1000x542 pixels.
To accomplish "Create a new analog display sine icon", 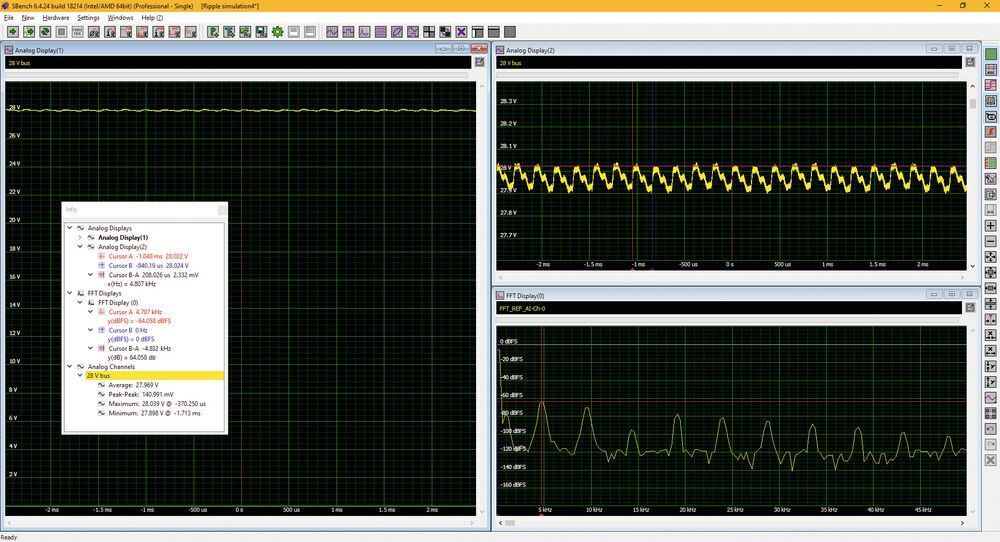I will [332, 32].
